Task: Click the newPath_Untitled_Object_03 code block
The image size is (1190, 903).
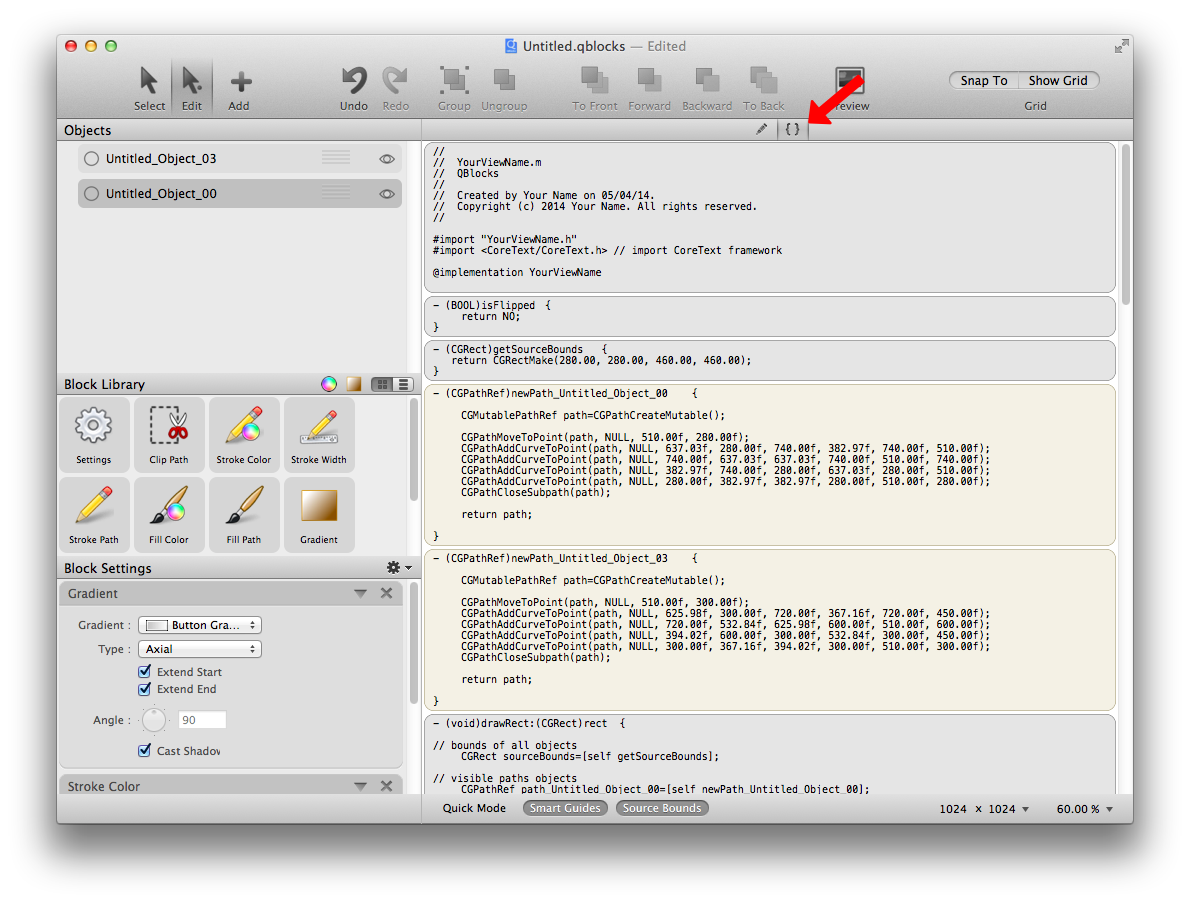Action: (770, 630)
